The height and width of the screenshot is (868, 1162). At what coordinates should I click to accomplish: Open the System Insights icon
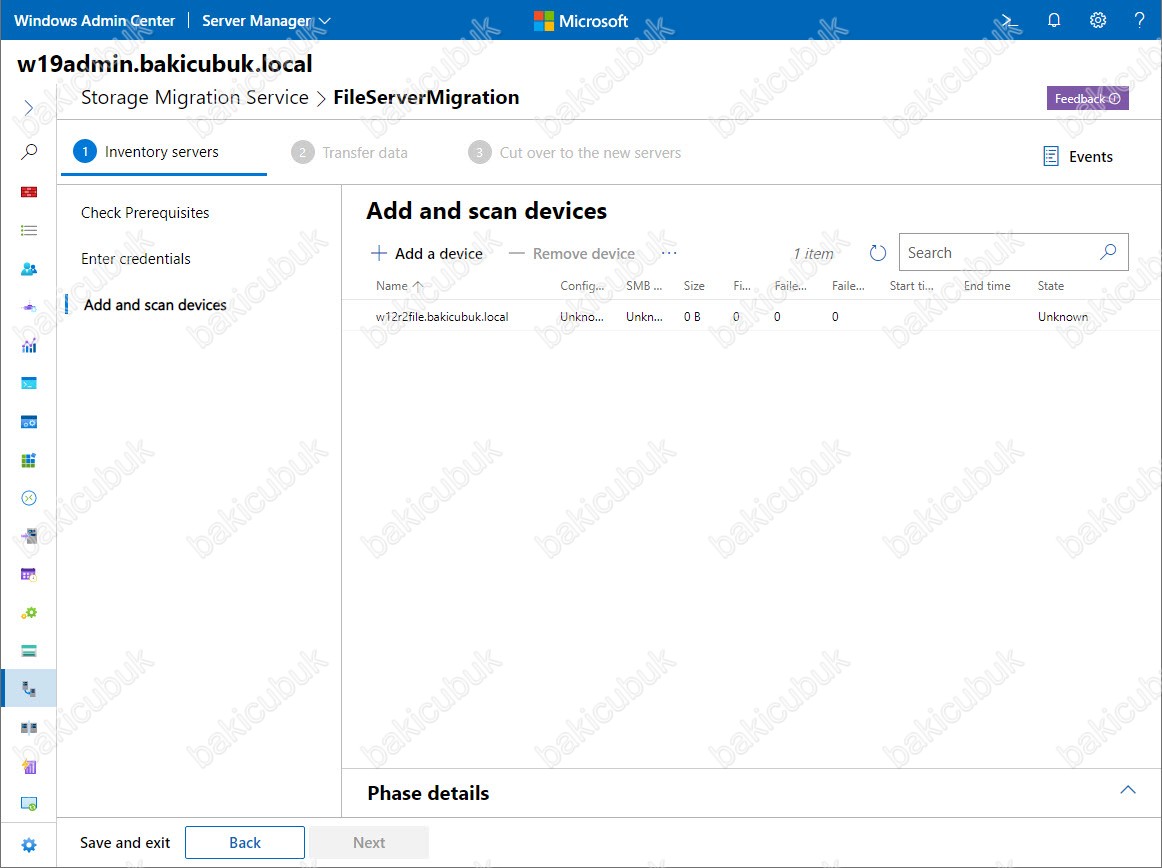pyautogui.click(x=28, y=766)
